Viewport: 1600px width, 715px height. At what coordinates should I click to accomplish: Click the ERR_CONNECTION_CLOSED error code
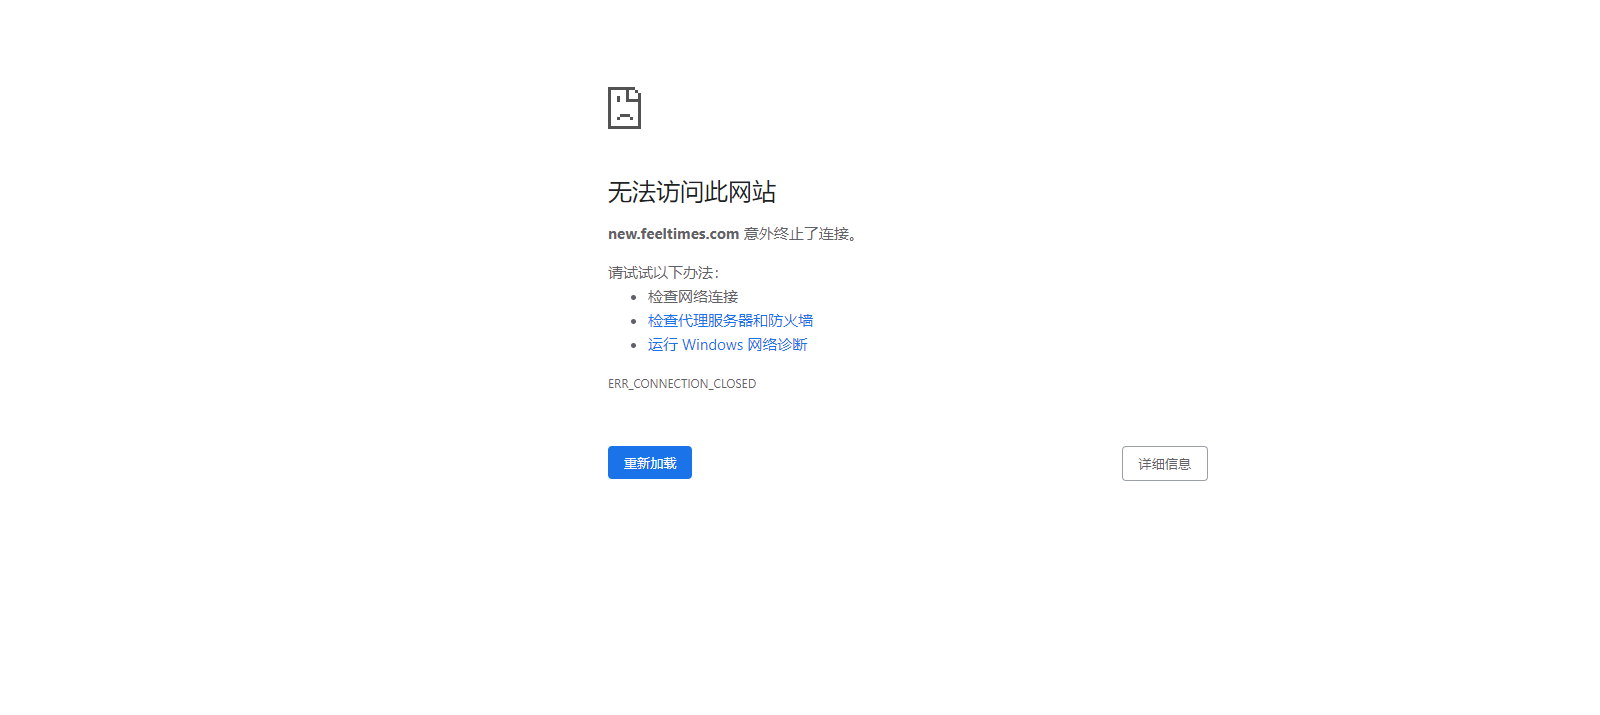[x=682, y=384]
